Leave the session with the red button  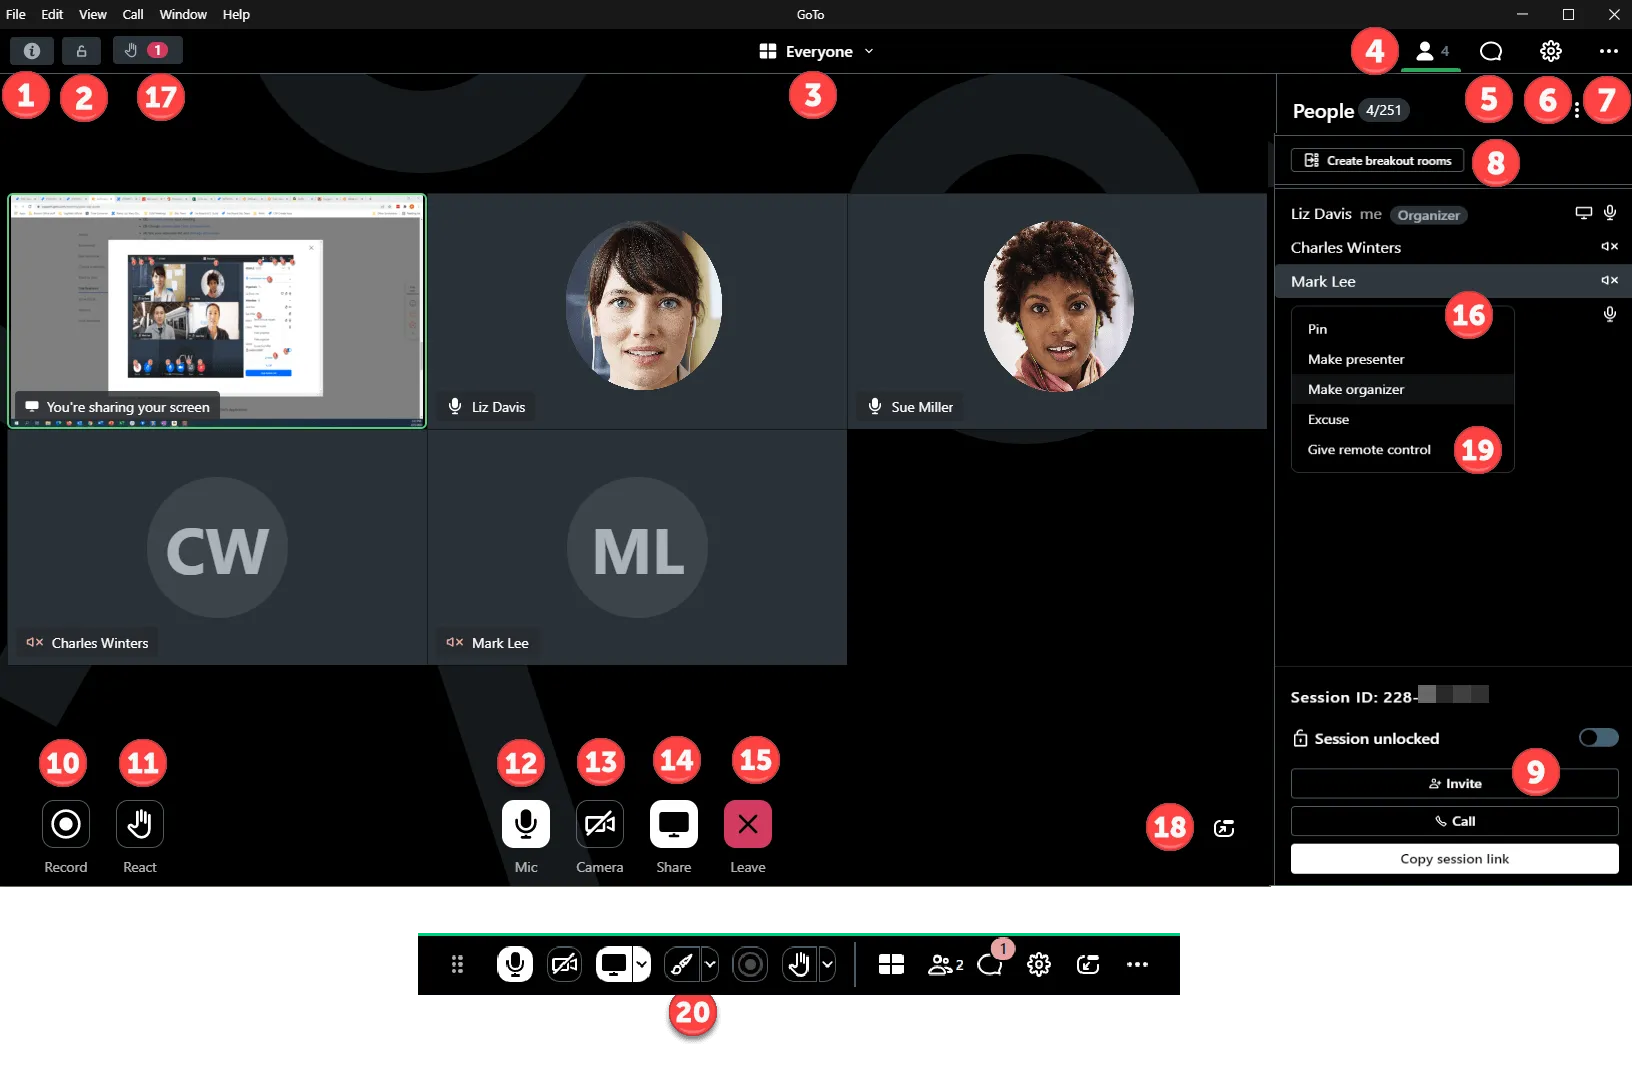748,824
